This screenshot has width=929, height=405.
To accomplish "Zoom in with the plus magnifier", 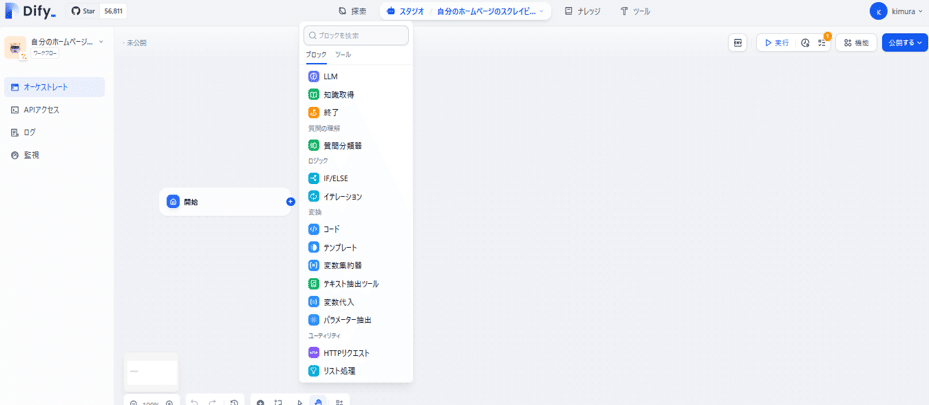I will (169, 403).
